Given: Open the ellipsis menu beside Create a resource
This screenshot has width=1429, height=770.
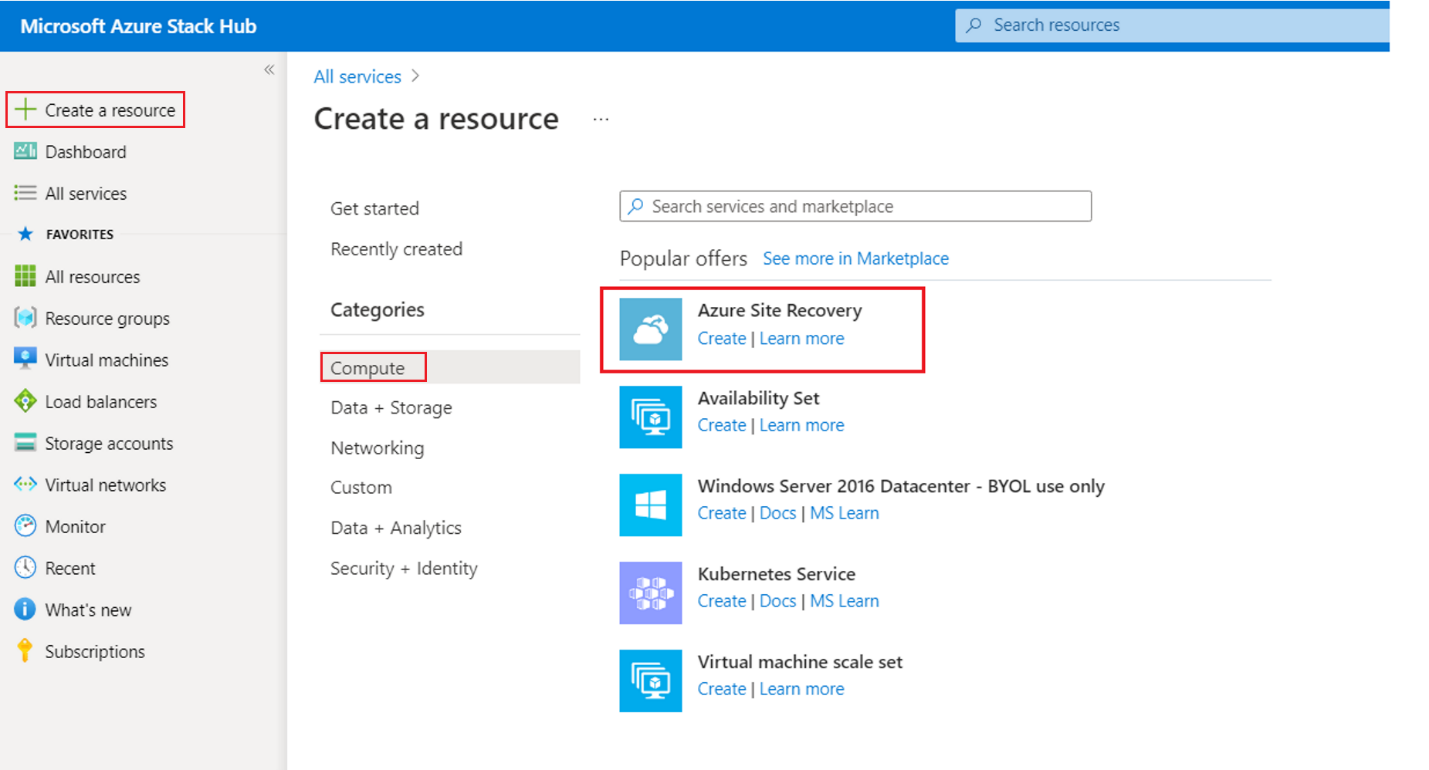Looking at the screenshot, I should 600,119.
